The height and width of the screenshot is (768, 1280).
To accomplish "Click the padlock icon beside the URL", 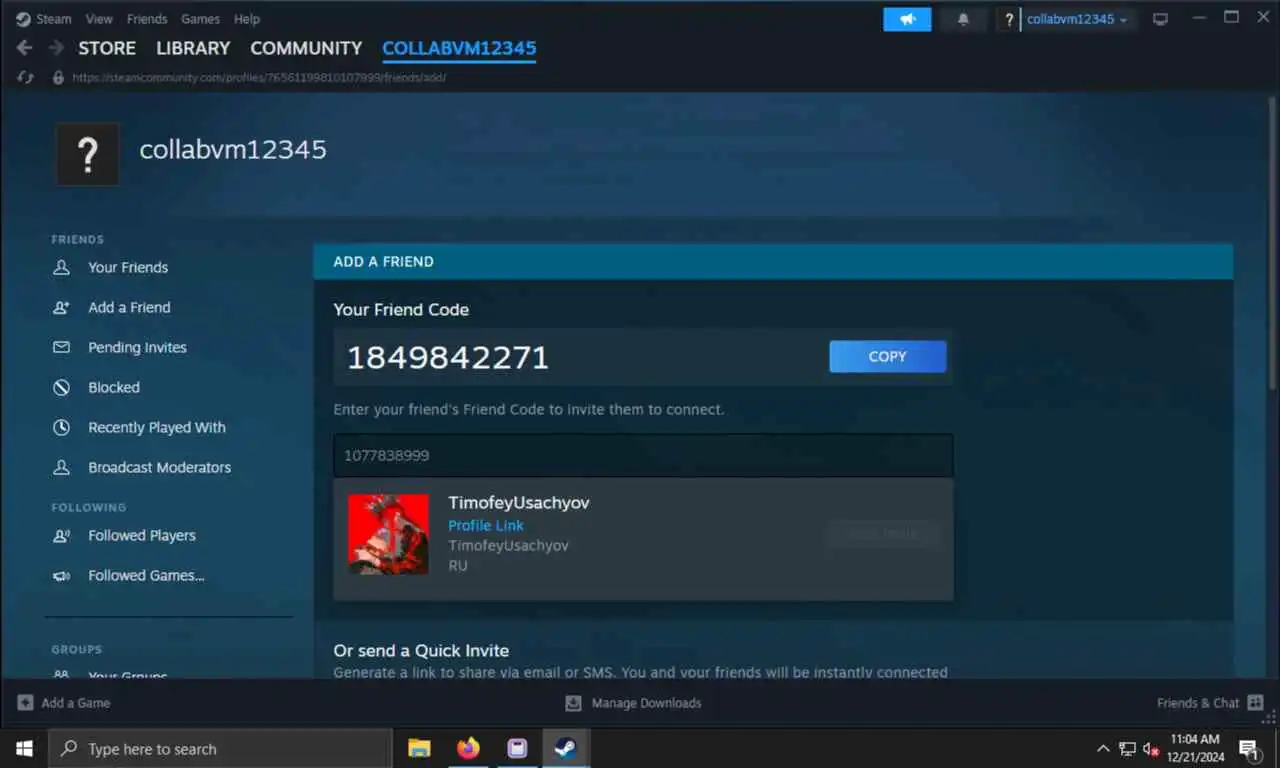I will pyautogui.click(x=58, y=77).
